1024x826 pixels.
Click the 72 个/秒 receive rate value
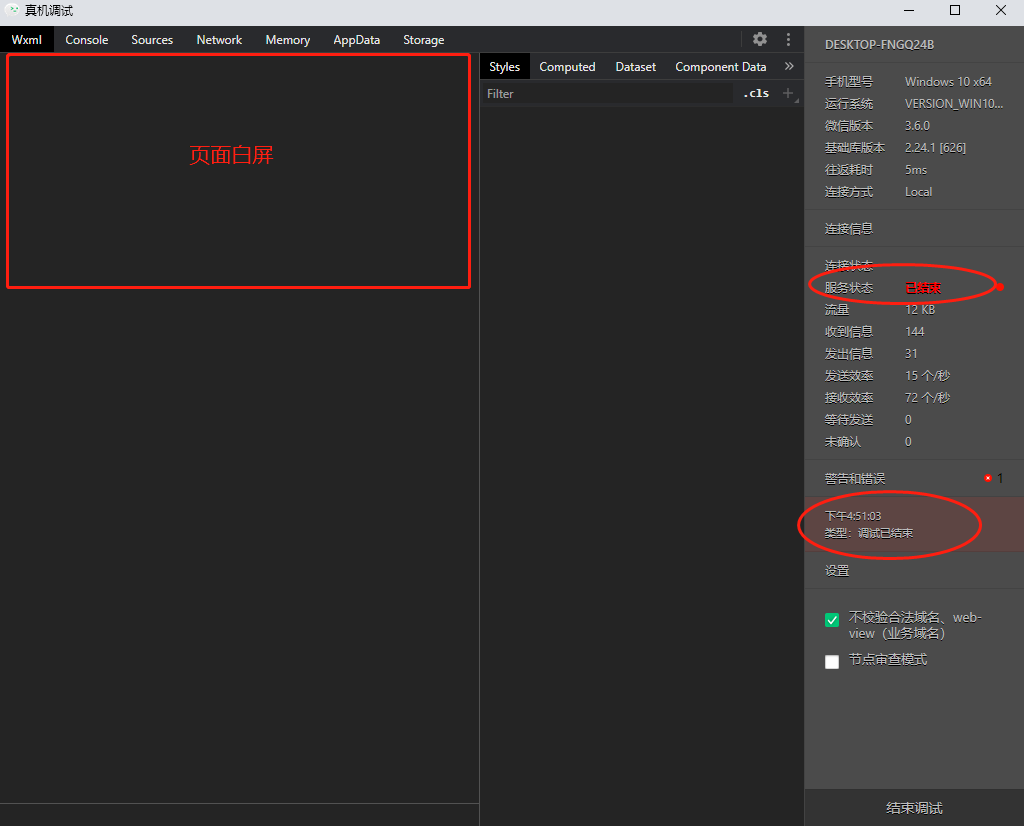pos(927,398)
